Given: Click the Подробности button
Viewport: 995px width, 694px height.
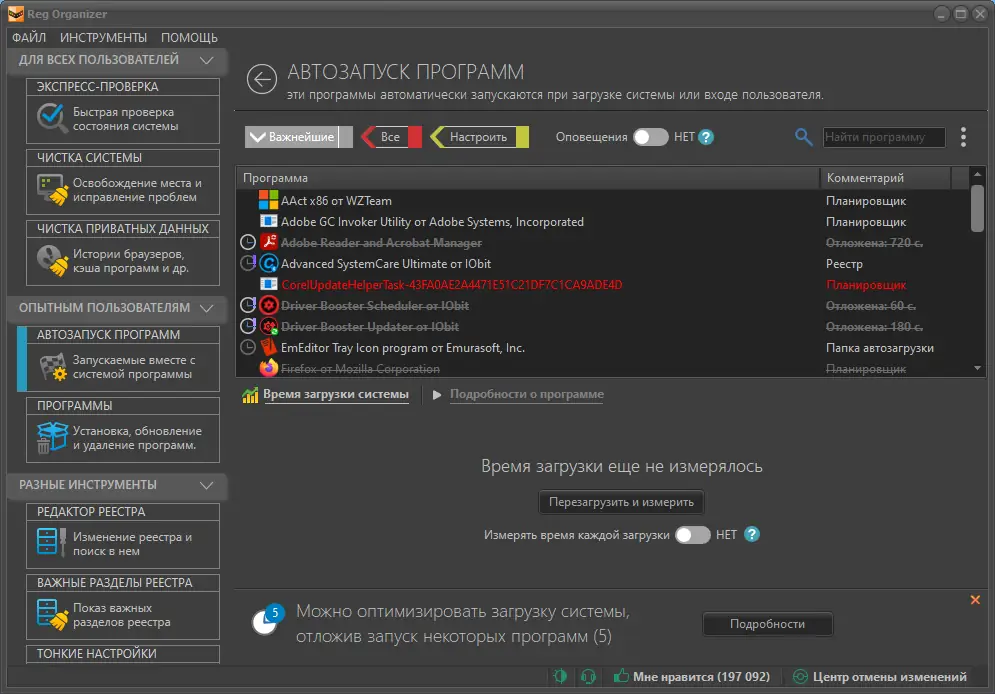Looking at the screenshot, I should [767, 624].
